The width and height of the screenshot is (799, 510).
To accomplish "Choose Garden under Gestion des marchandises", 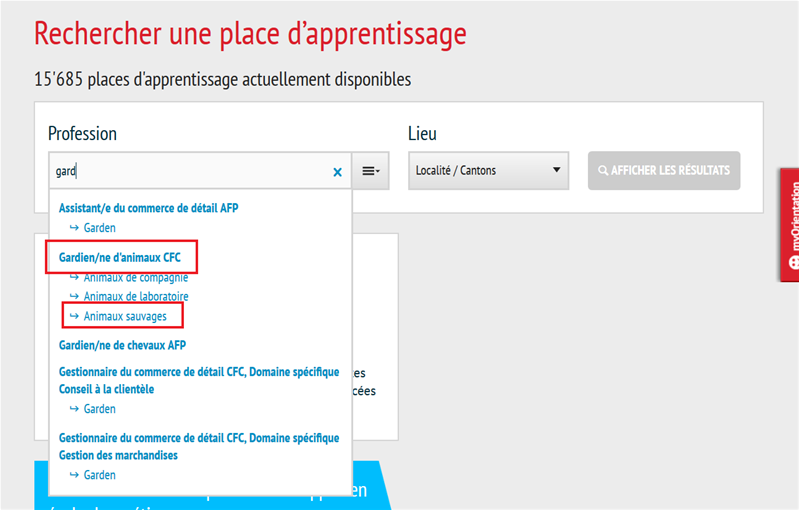I will pos(99,475).
